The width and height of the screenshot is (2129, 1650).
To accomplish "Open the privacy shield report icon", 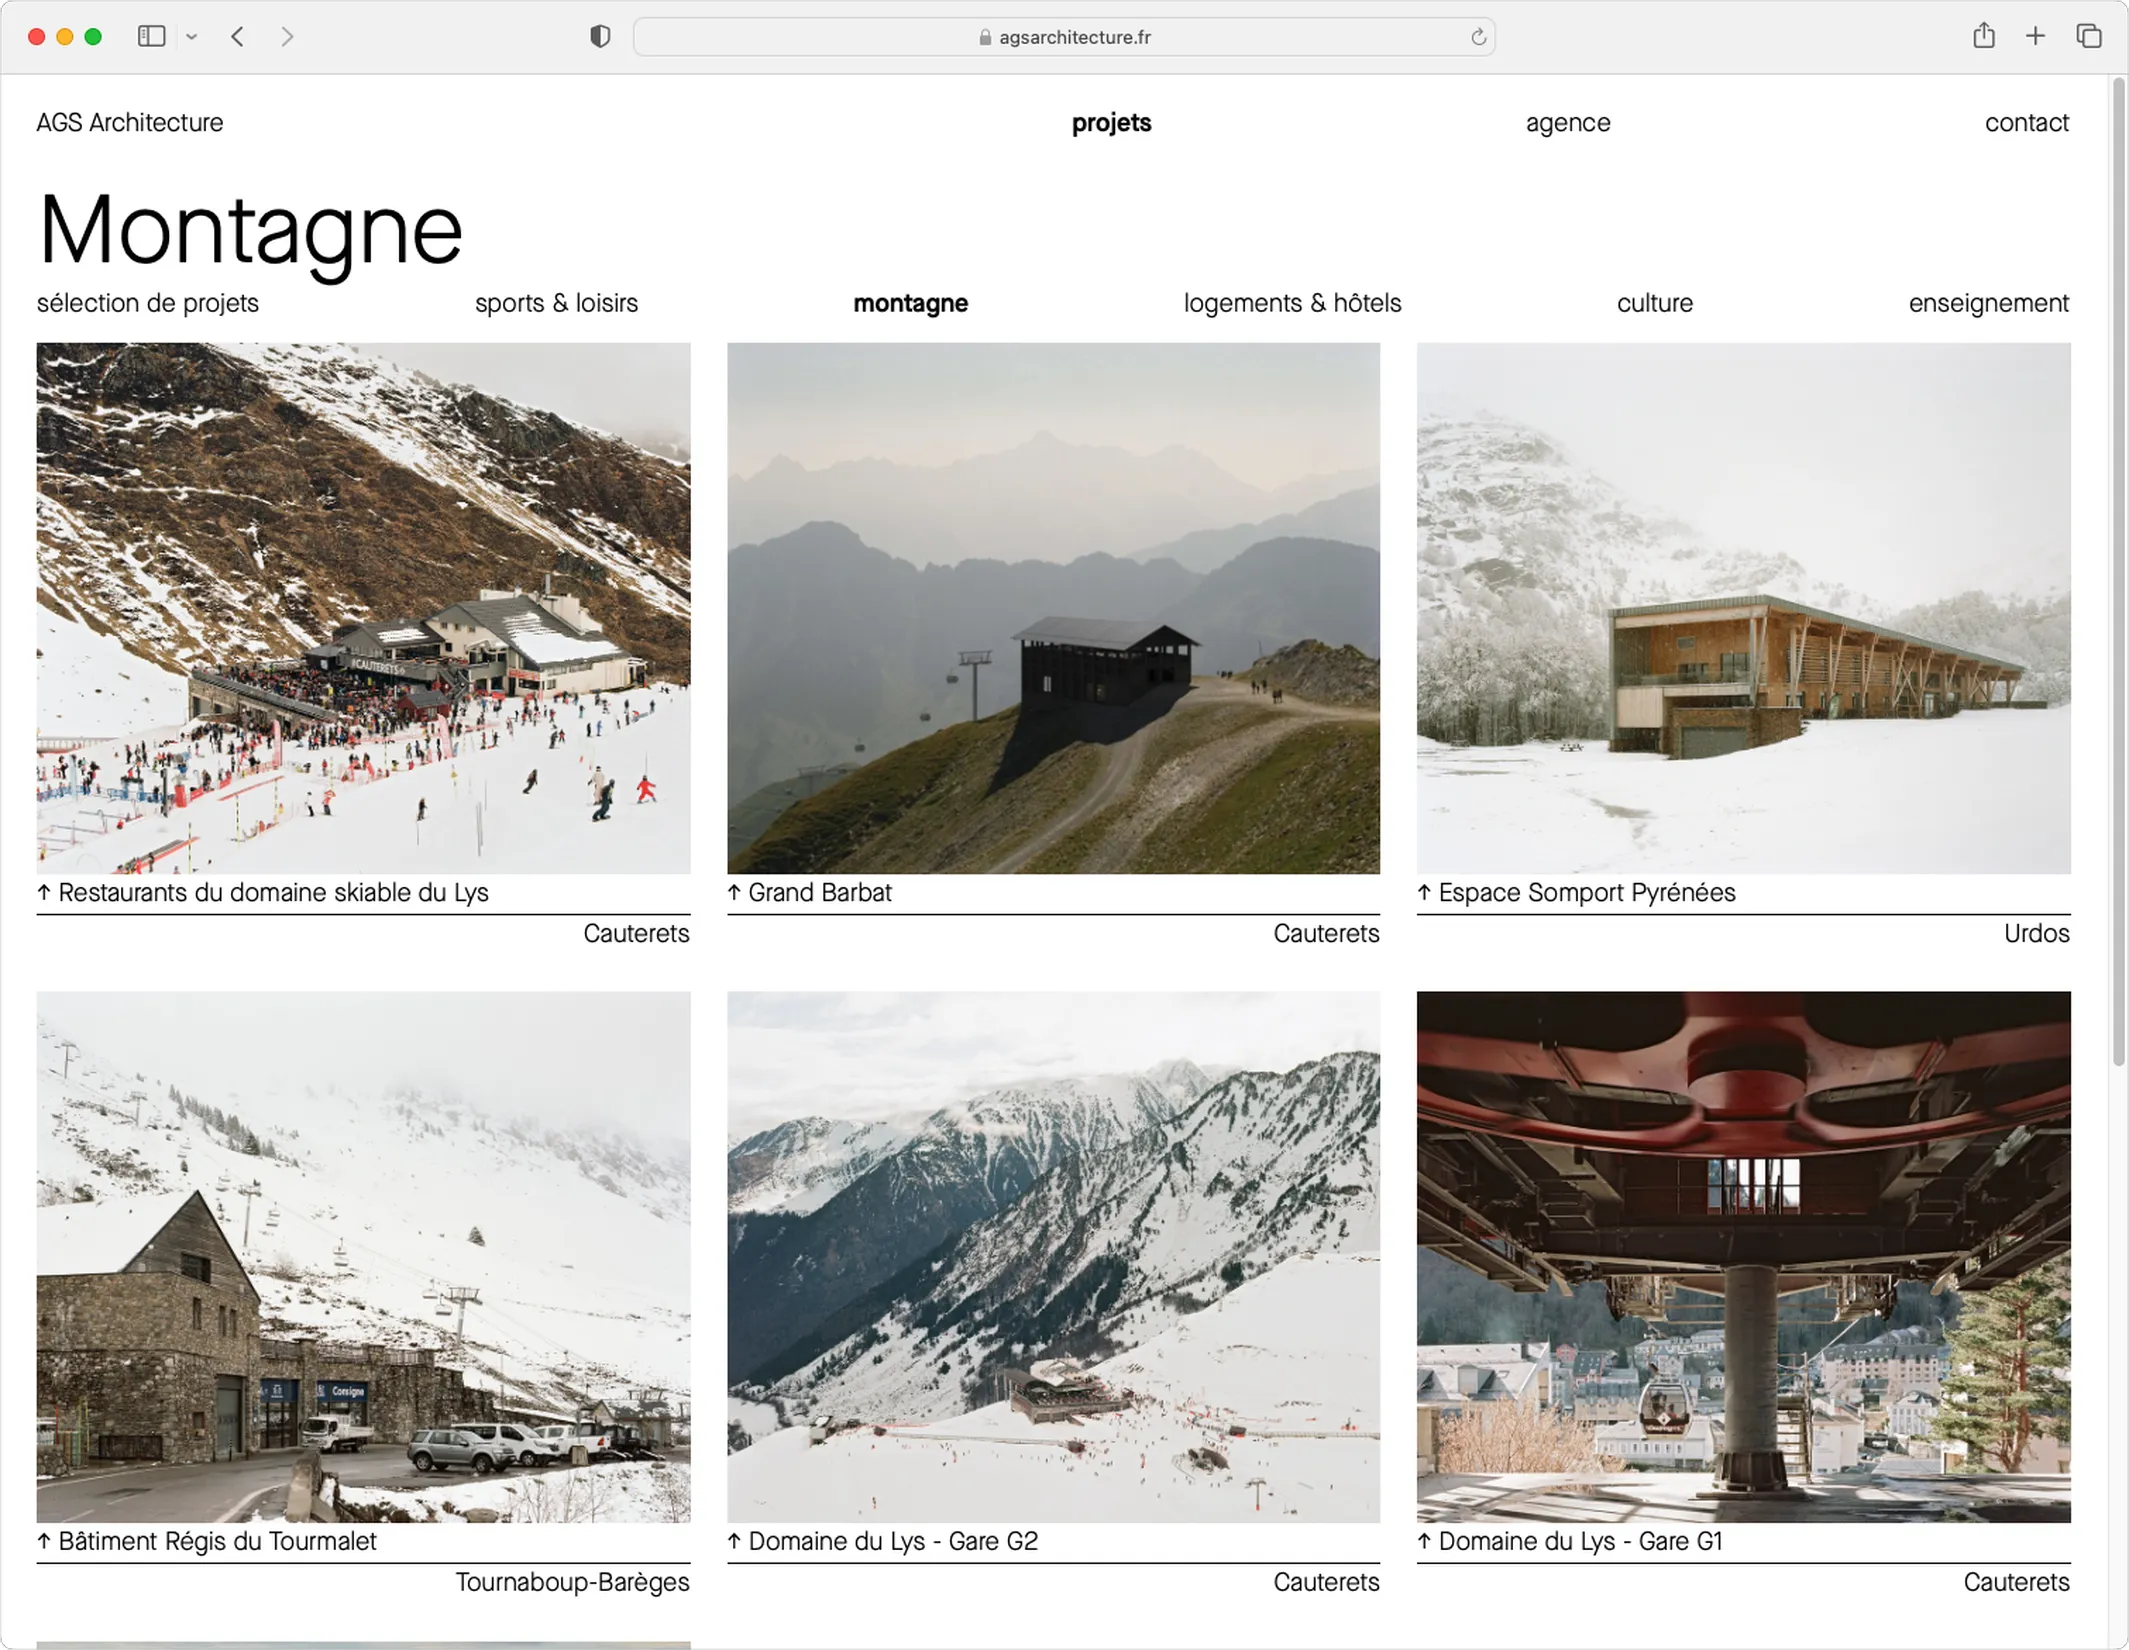I will [x=599, y=37].
